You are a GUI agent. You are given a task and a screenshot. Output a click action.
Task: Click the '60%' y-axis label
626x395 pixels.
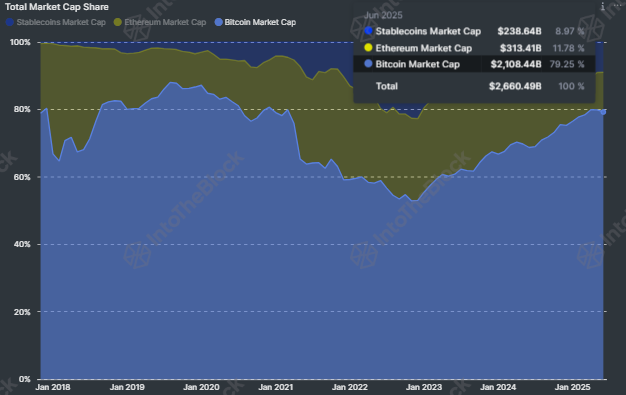click(22, 177)
